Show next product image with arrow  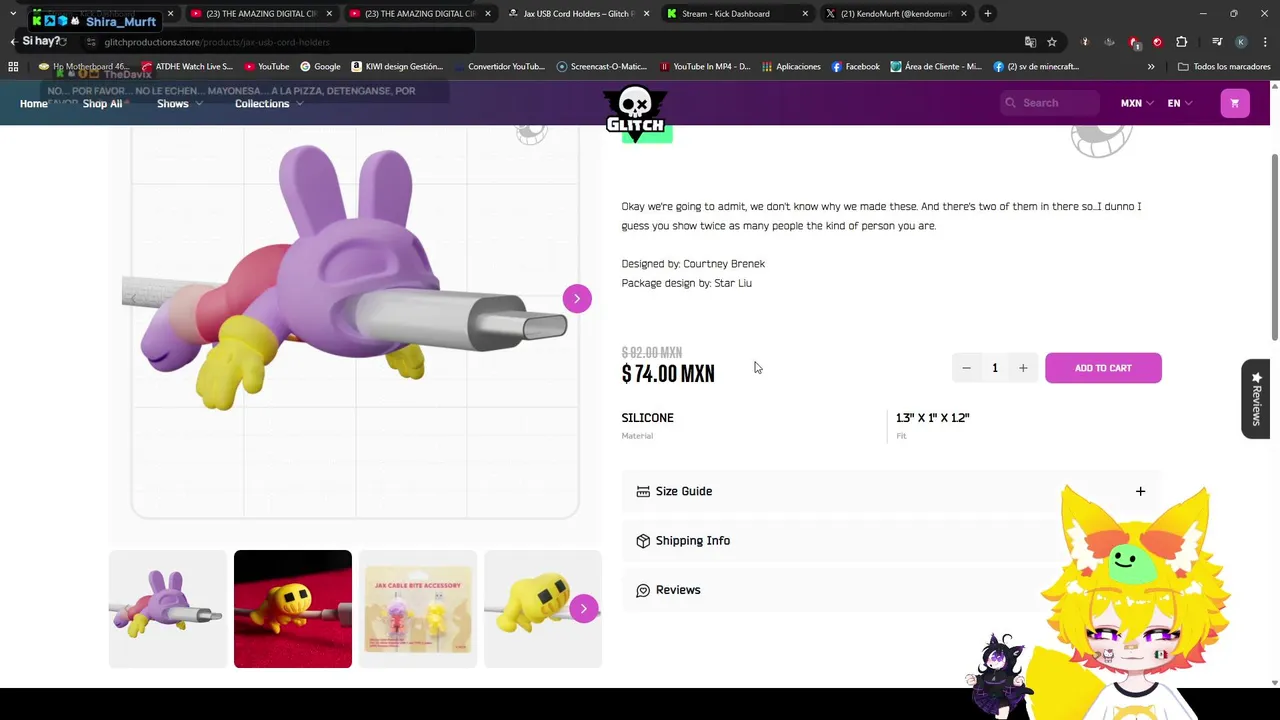(577, 298)
